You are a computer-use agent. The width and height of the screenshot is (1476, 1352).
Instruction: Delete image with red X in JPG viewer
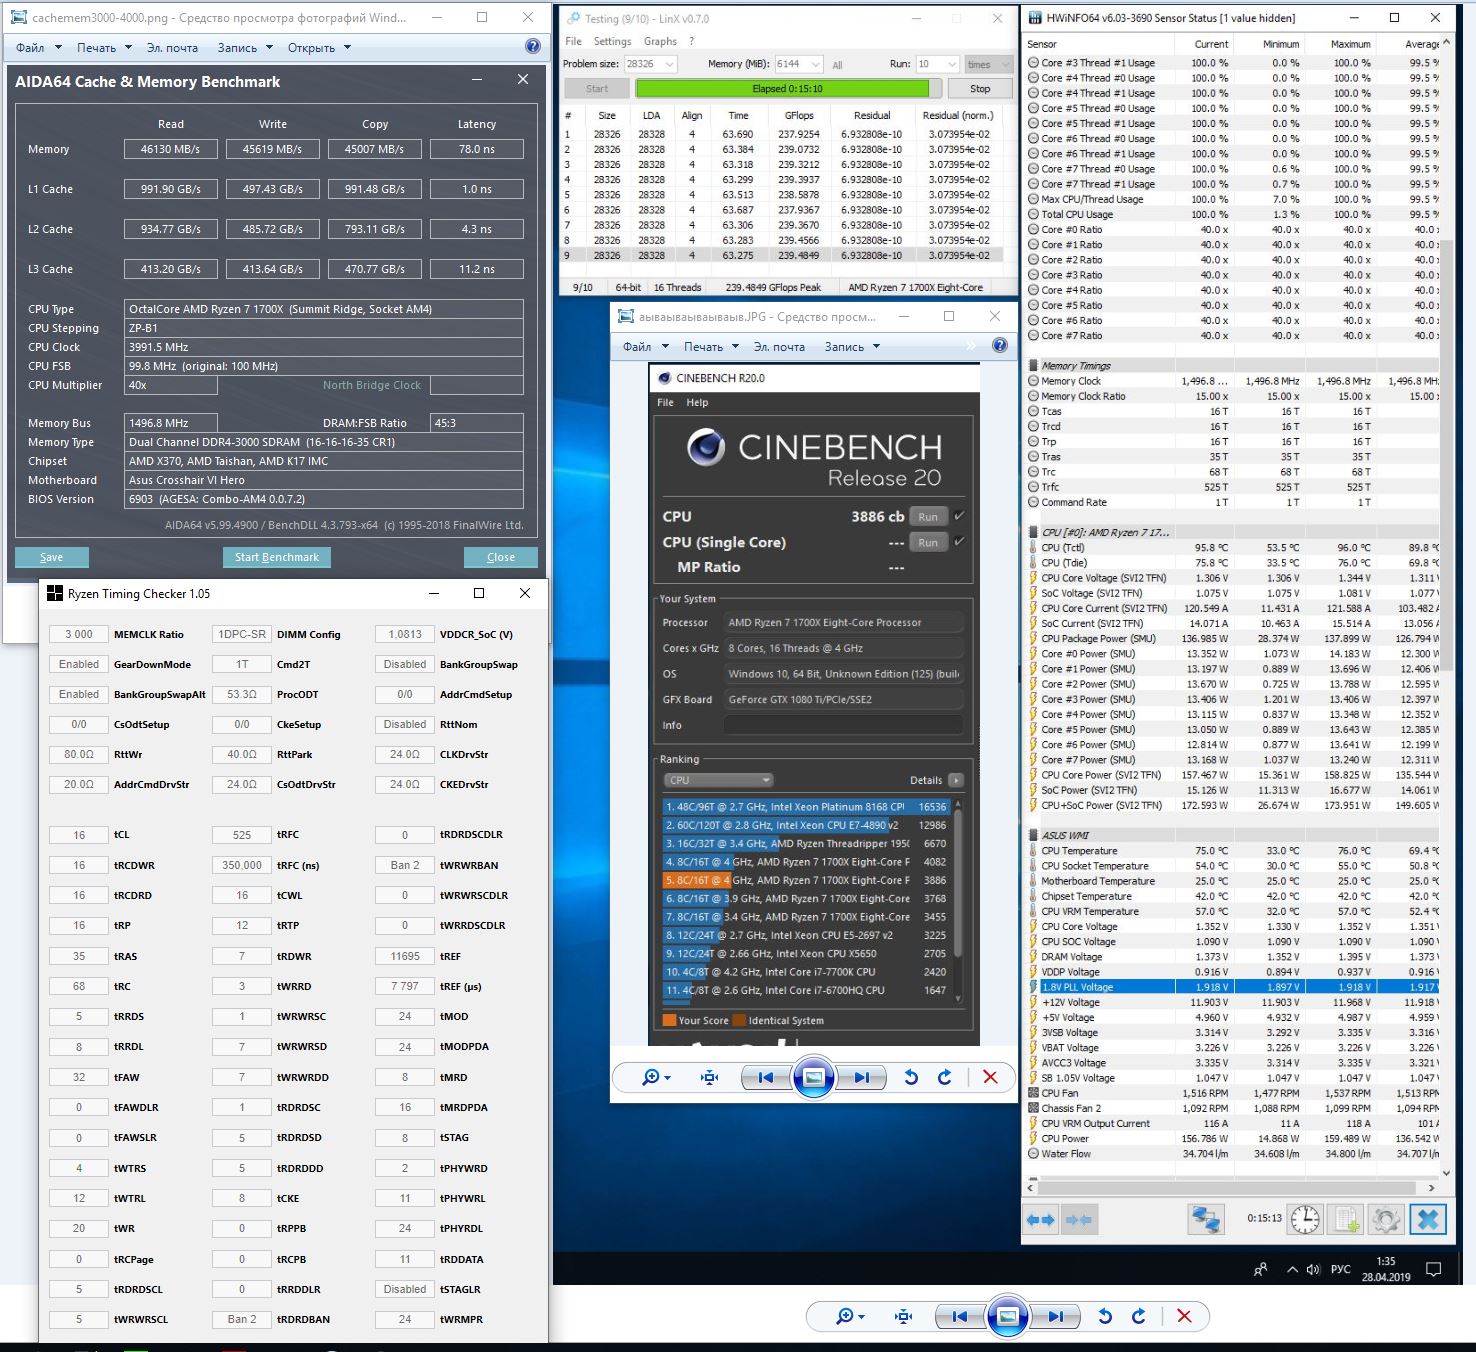990,1077
